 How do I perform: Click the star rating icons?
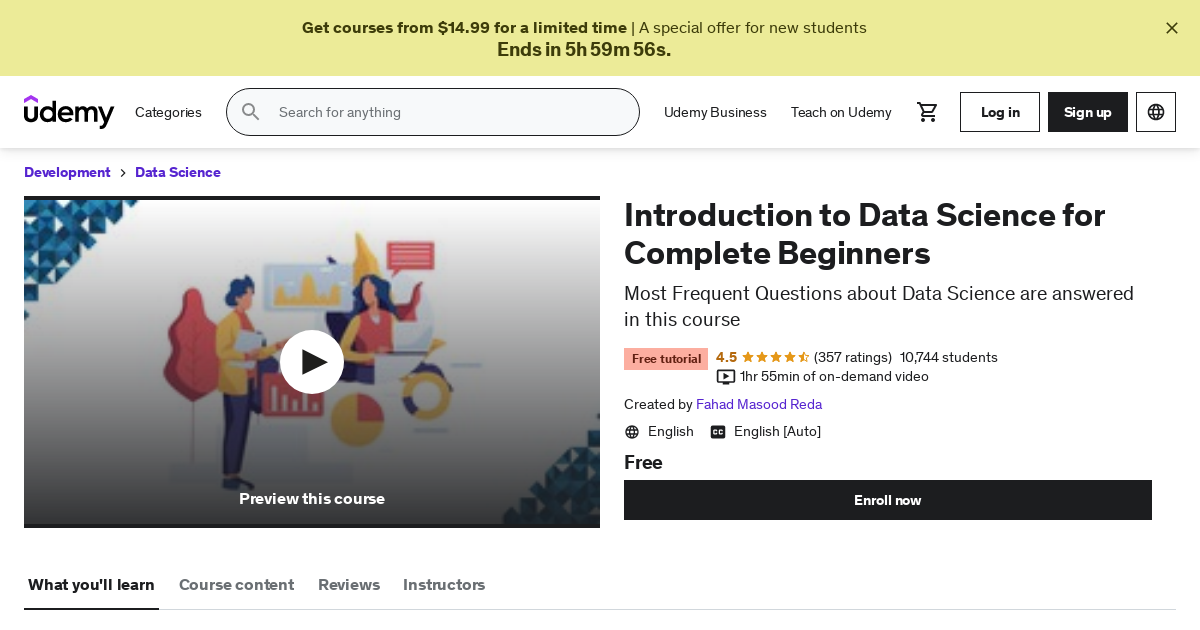[776, 357]
